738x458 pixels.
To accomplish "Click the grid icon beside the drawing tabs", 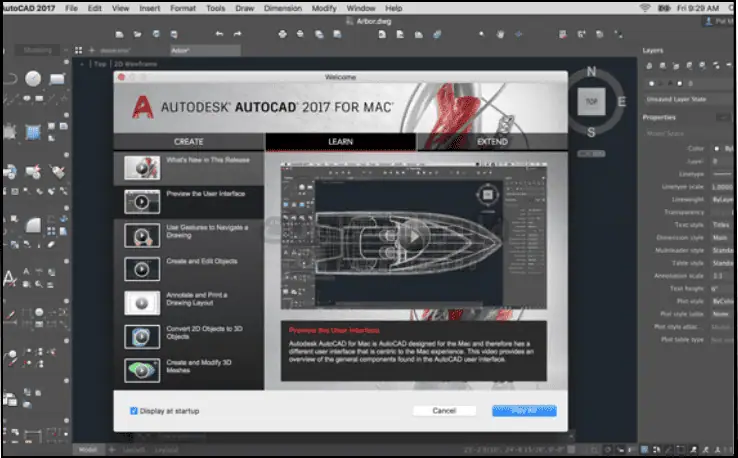I will click(79, 49).
